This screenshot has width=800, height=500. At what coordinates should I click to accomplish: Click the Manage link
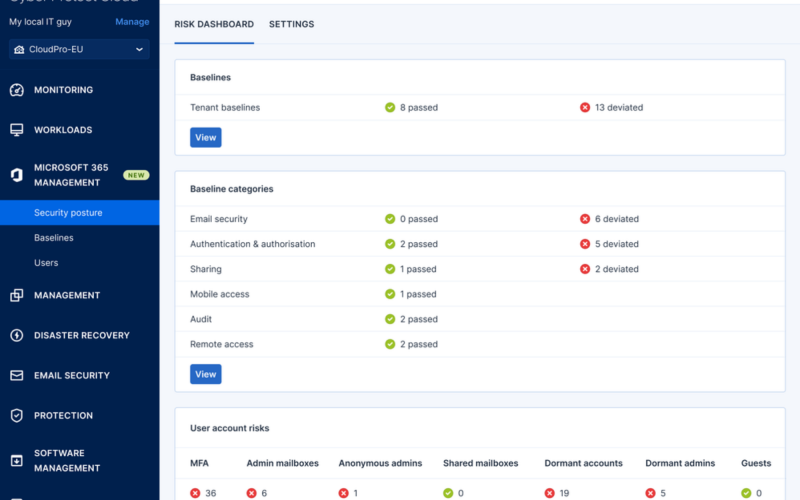(x=132, y=22)
